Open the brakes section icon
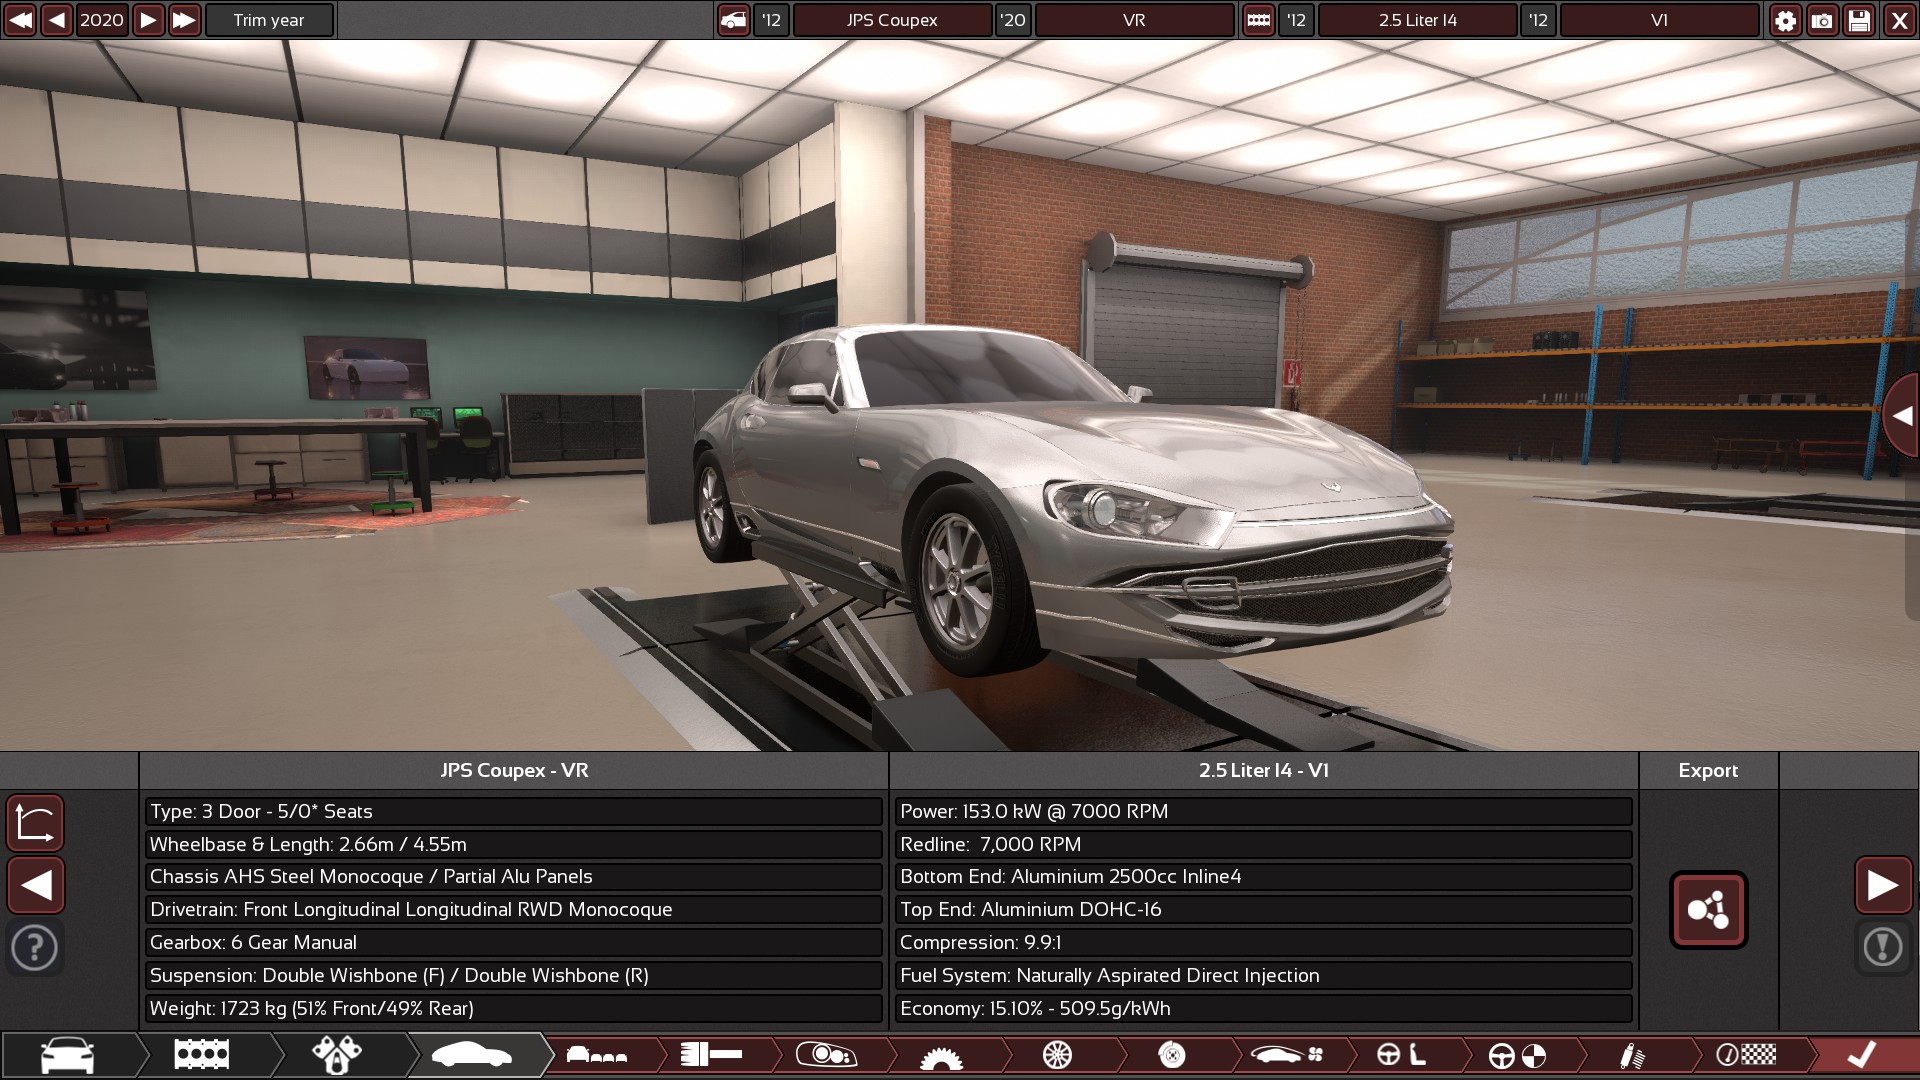 pyautogui.click(x=1172, y=1055)
